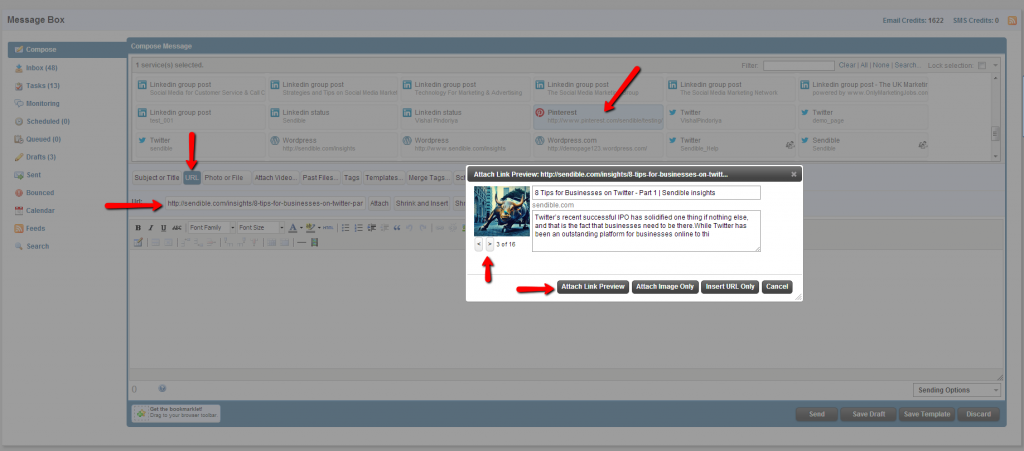Open the Sending Options dropdown
The width and height of the screenshot is (1024, 451).
[957, 390]
